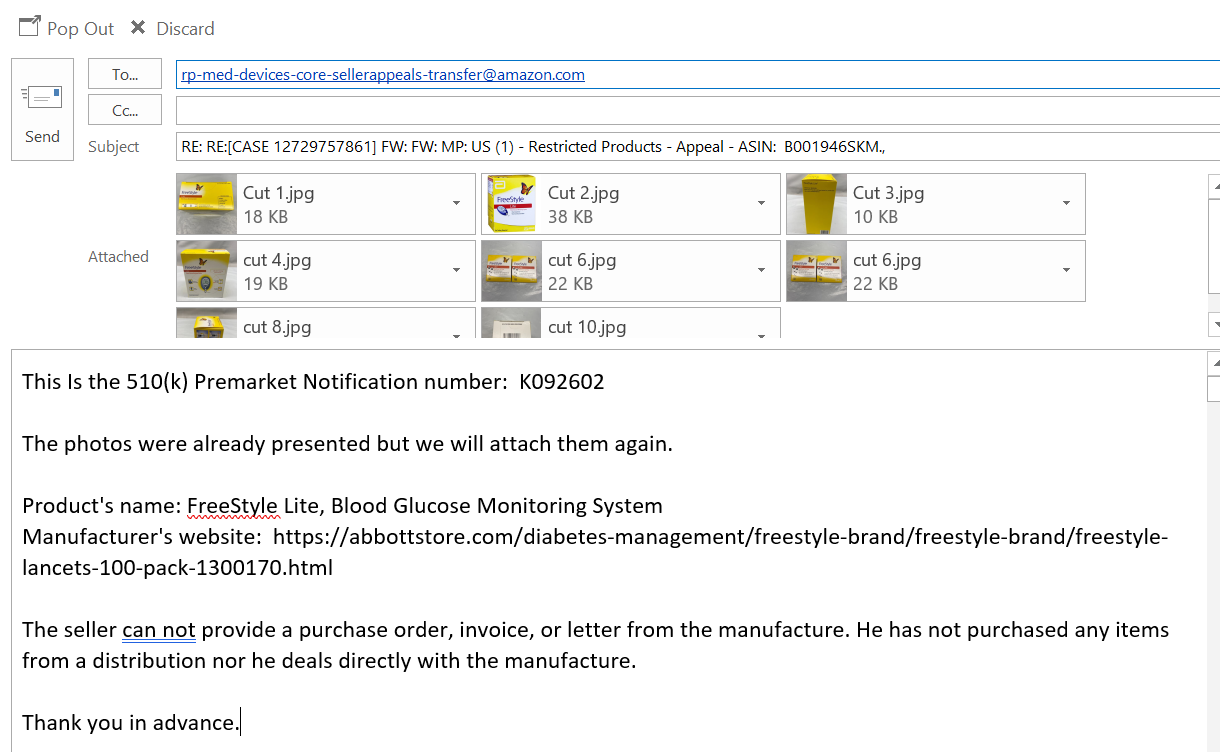This screenshot has height=752, width=1220.
Task: Click the underlined phrase 'can not'
Action: pyautogui.click(x=159, y=630)
